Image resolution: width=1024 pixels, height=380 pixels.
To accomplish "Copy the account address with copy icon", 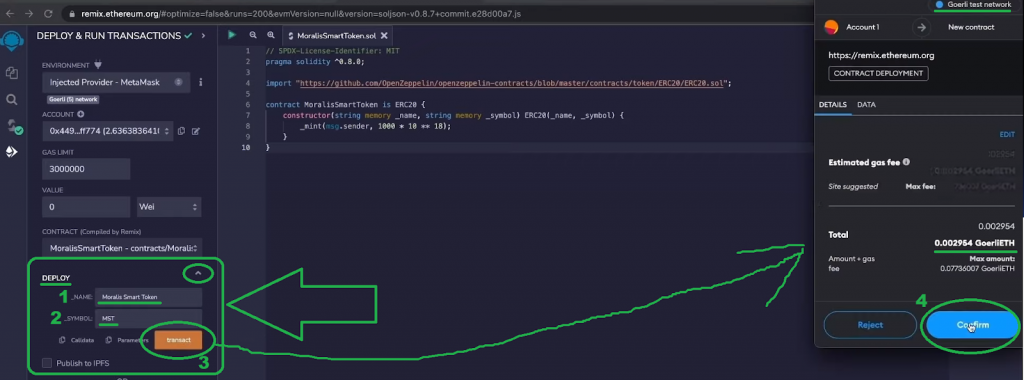I will (182, 131).
